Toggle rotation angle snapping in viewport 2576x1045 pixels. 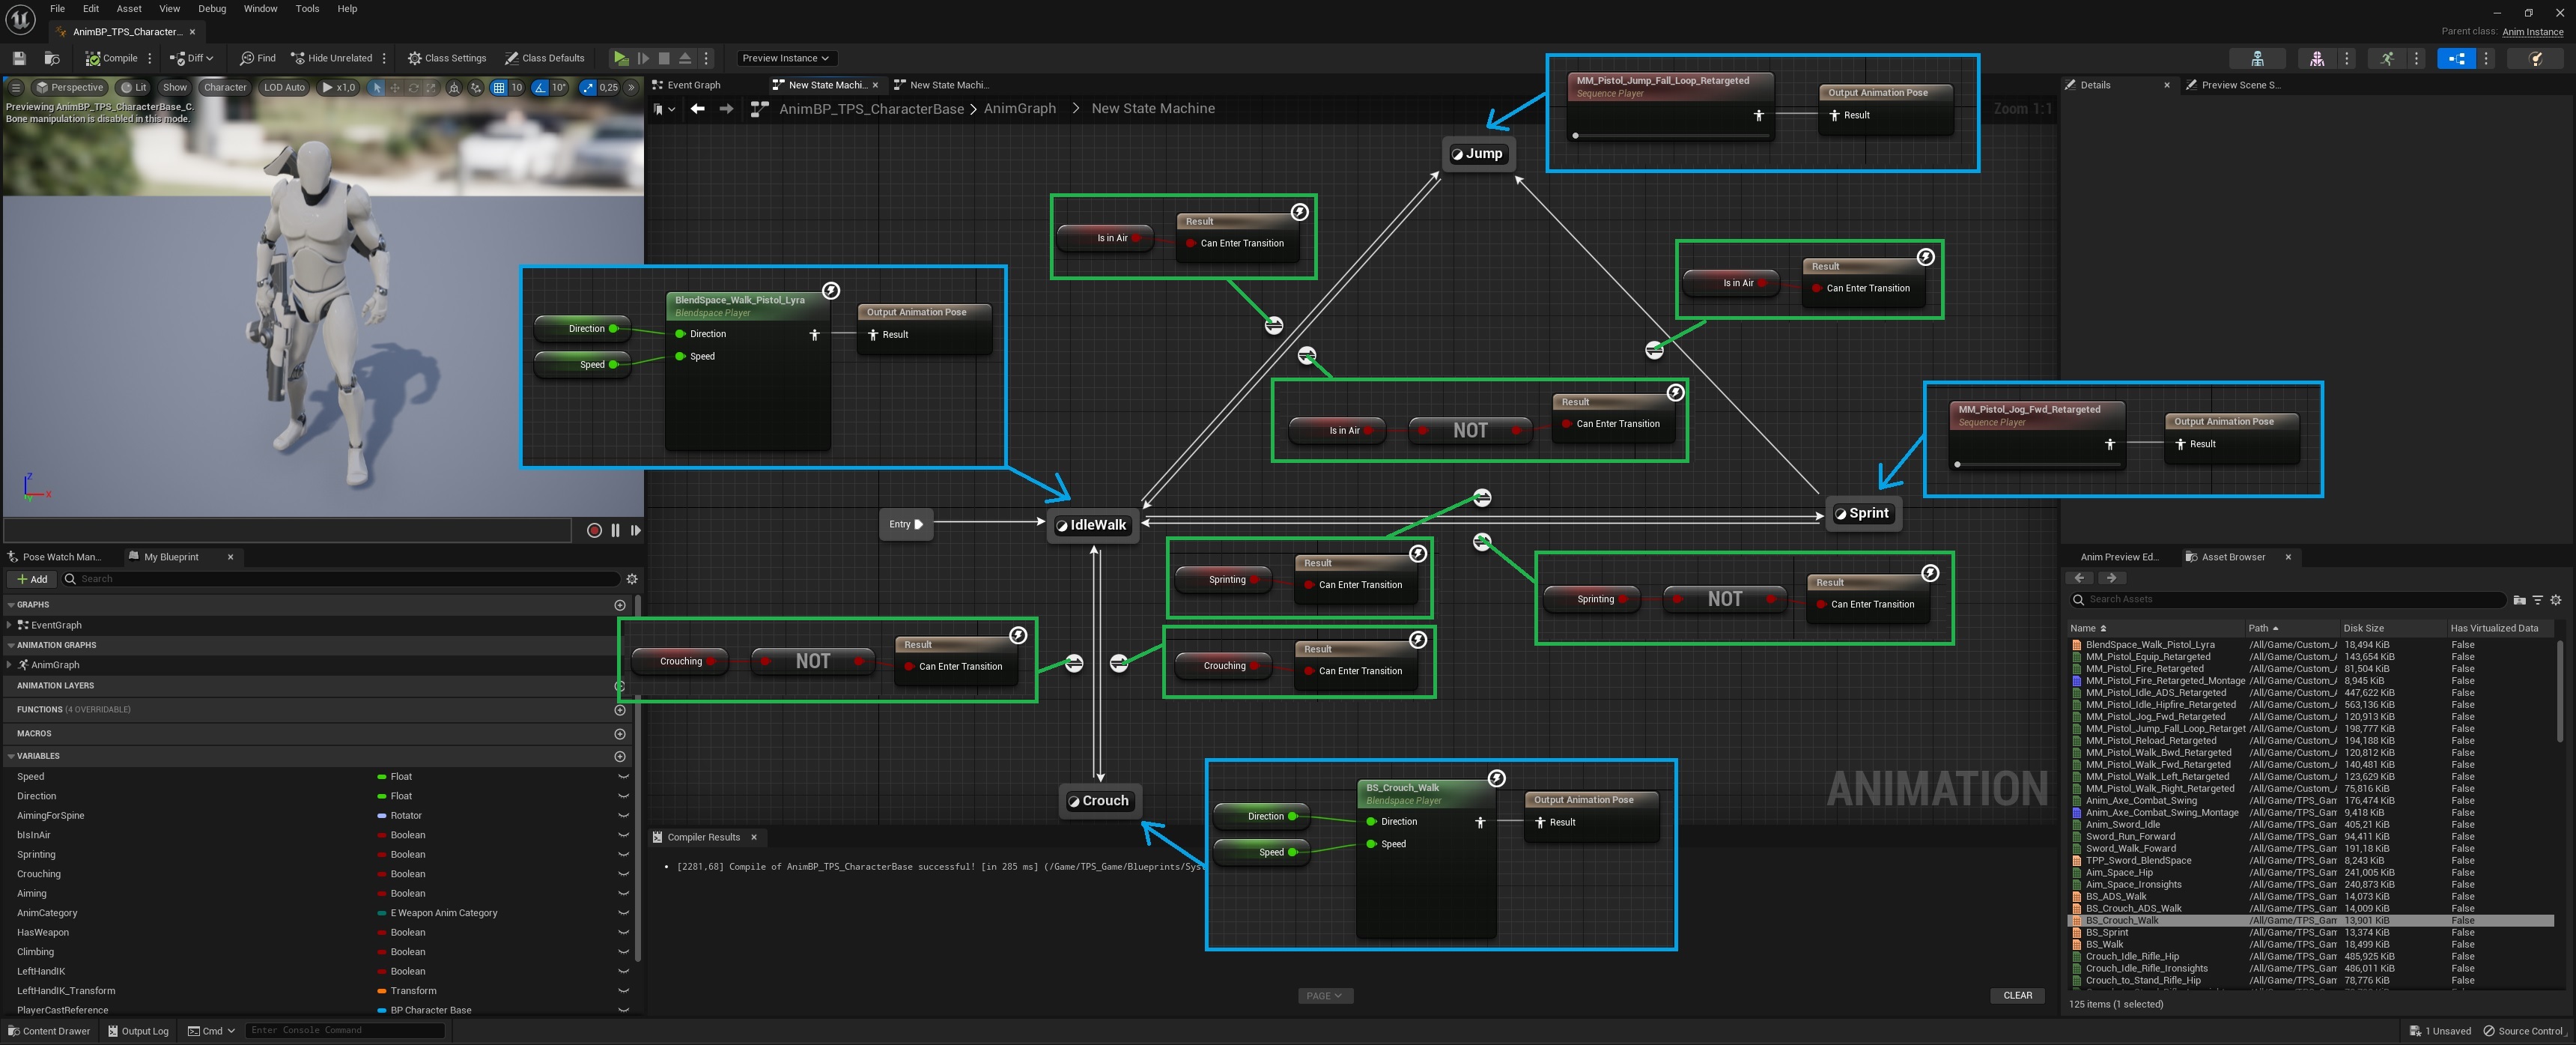[x=540, y=88]
